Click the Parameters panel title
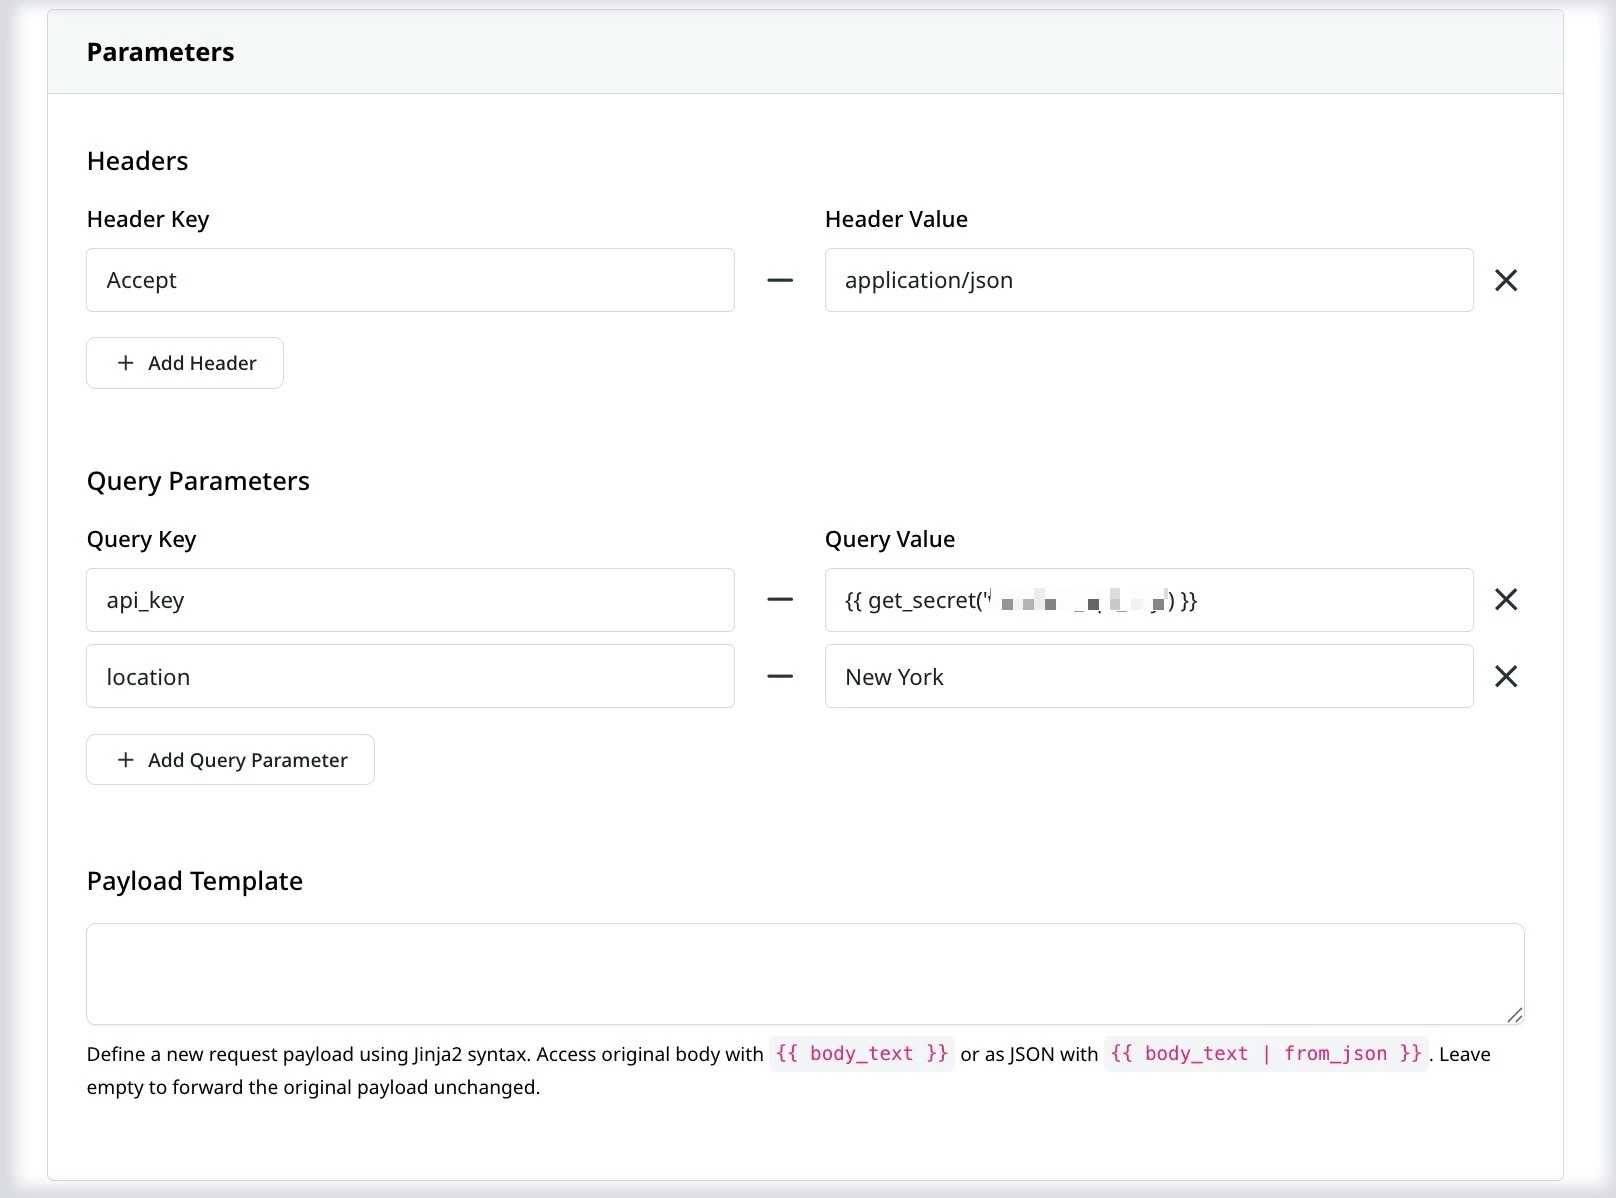Screen dimensions: 1616x1198 (x=160, y=52)
